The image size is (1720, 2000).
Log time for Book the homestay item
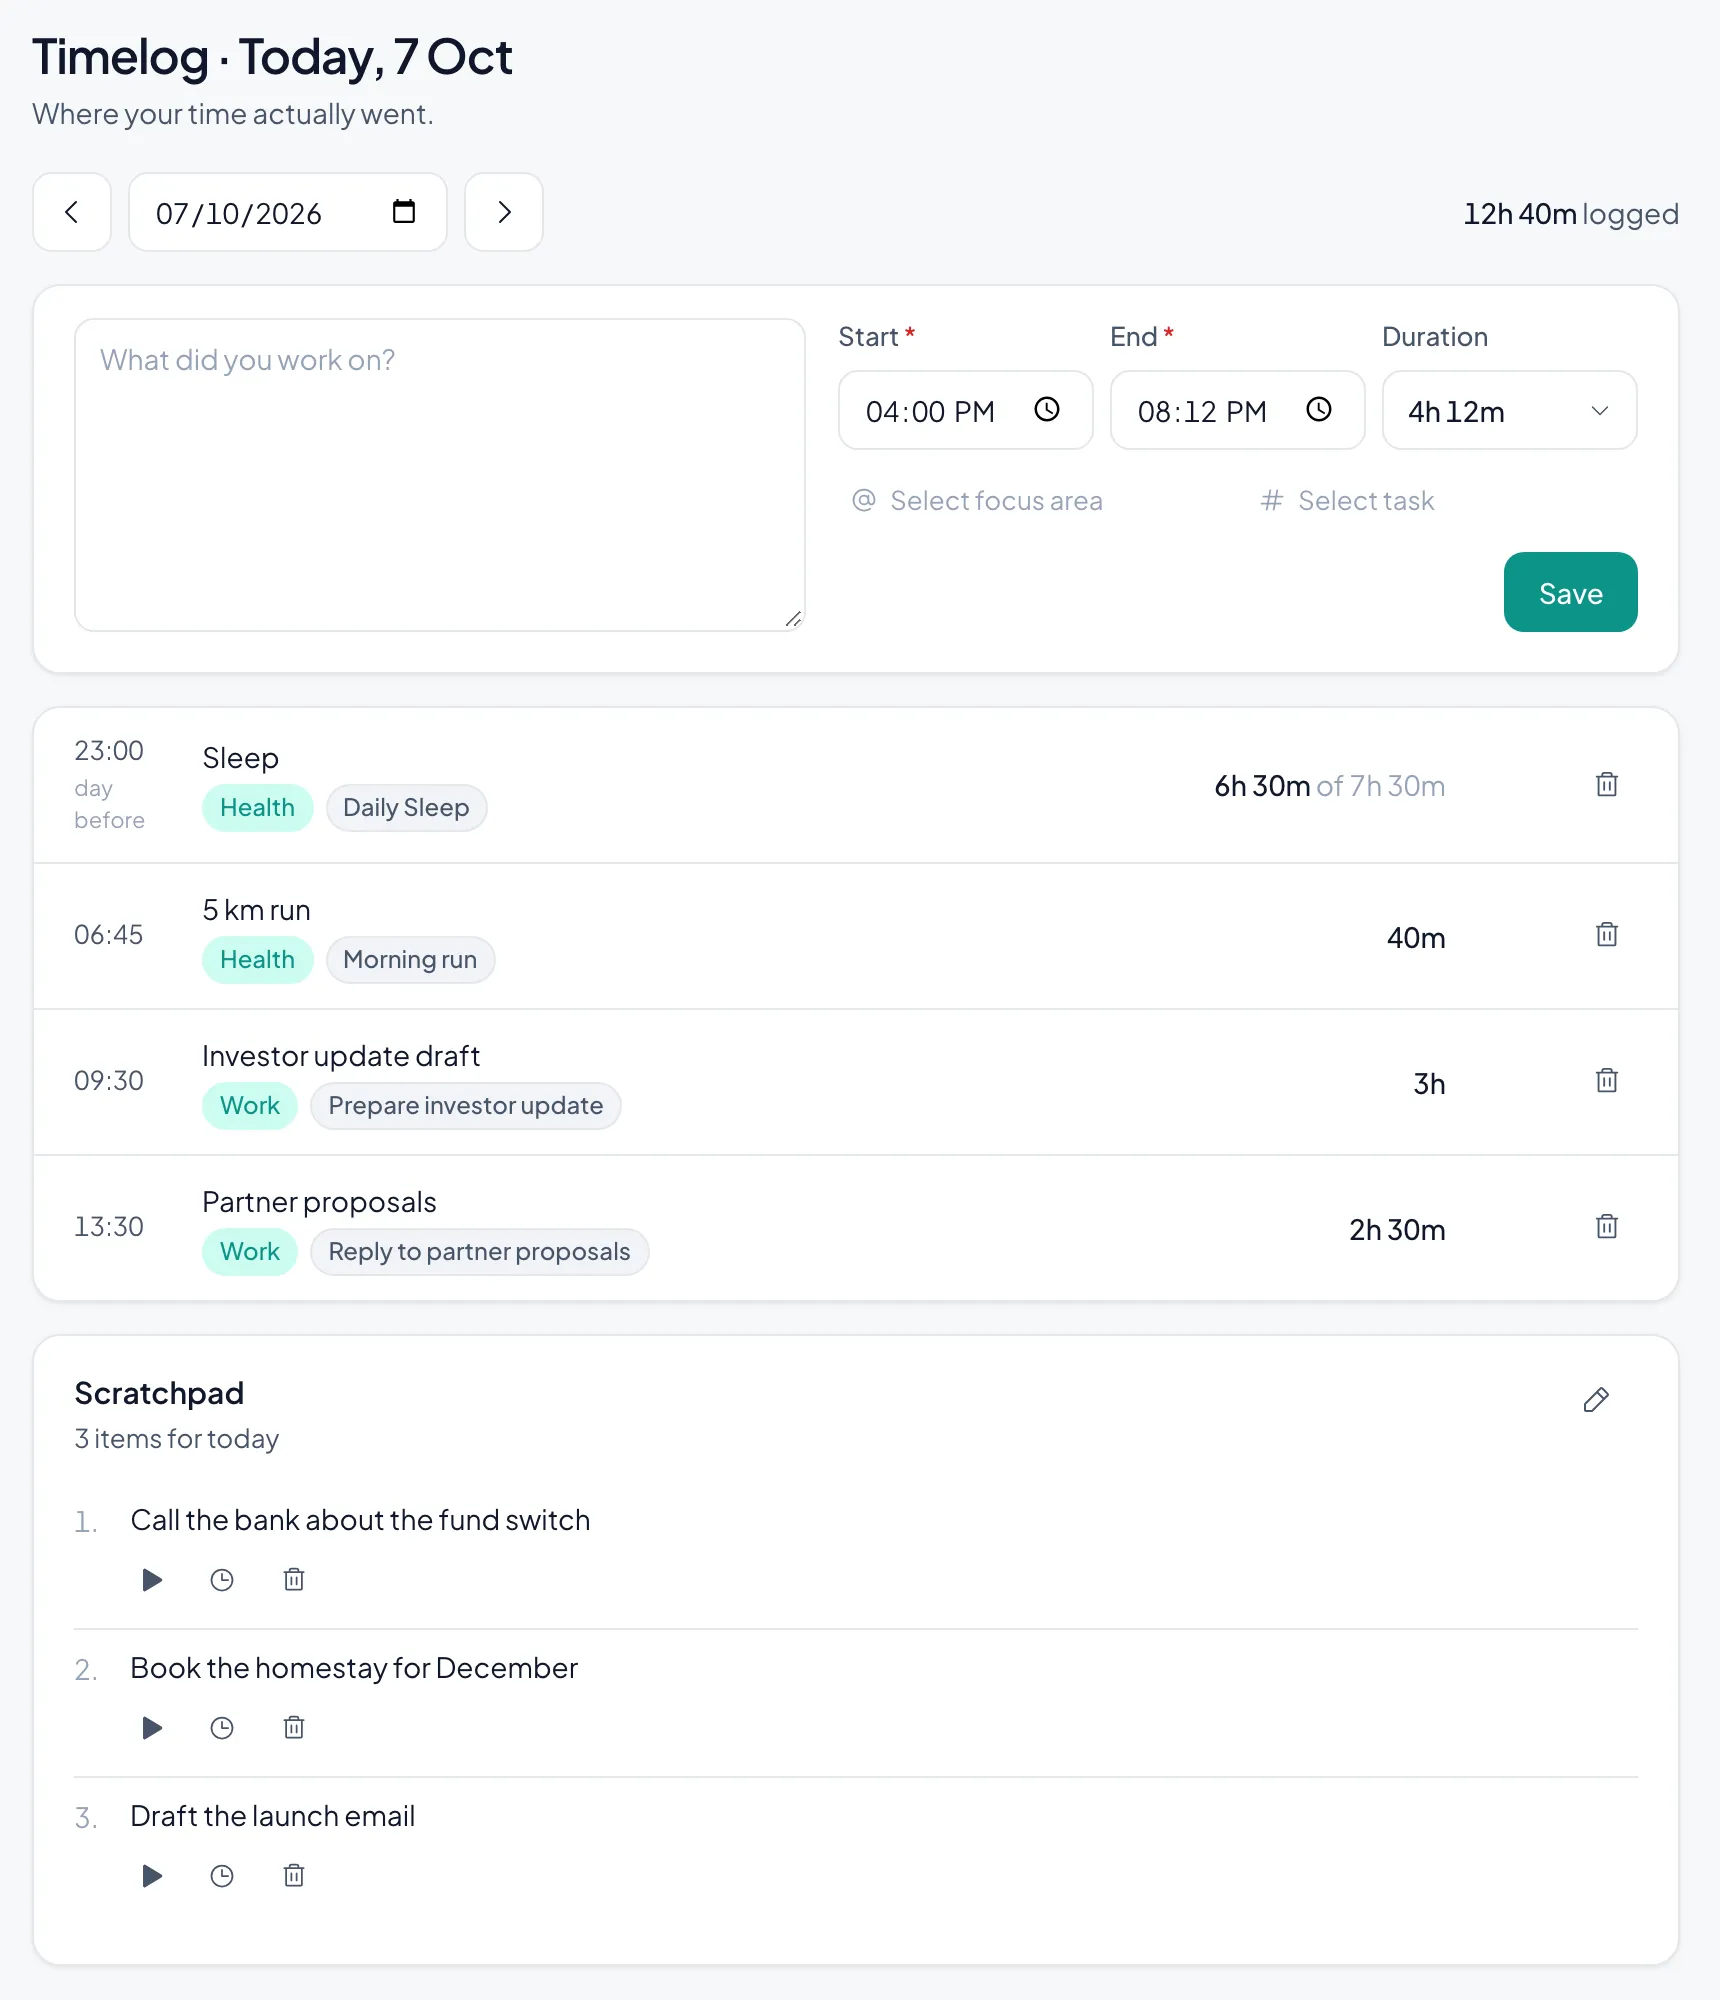tap(222, 1728)
